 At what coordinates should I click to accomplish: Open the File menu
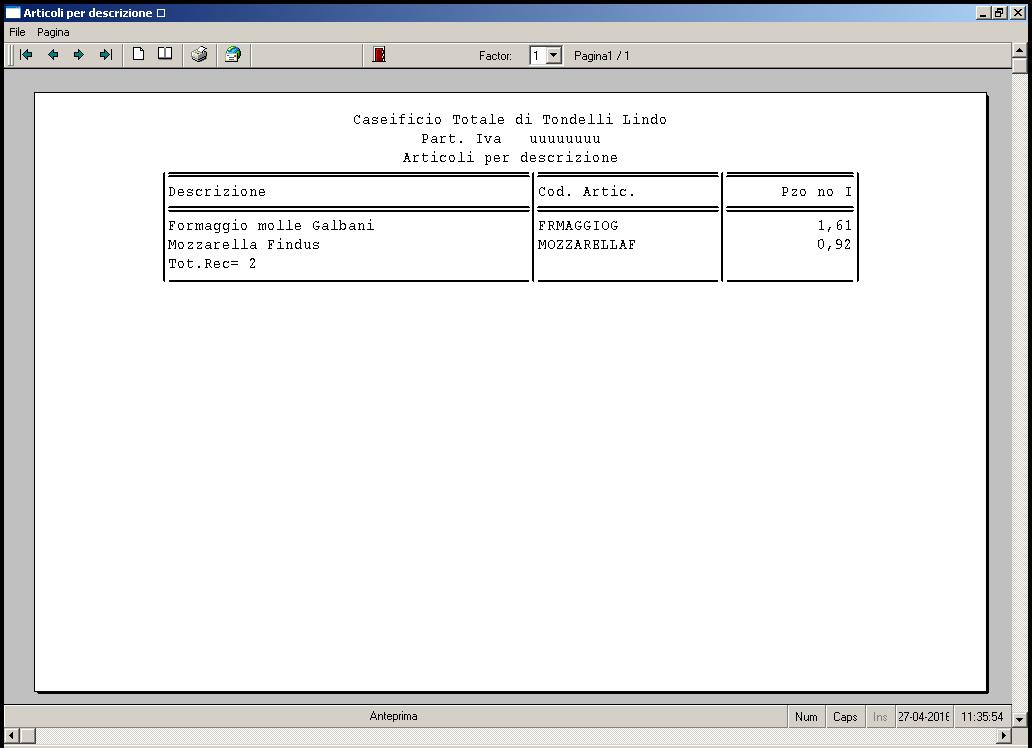click(x=17, y=32)
